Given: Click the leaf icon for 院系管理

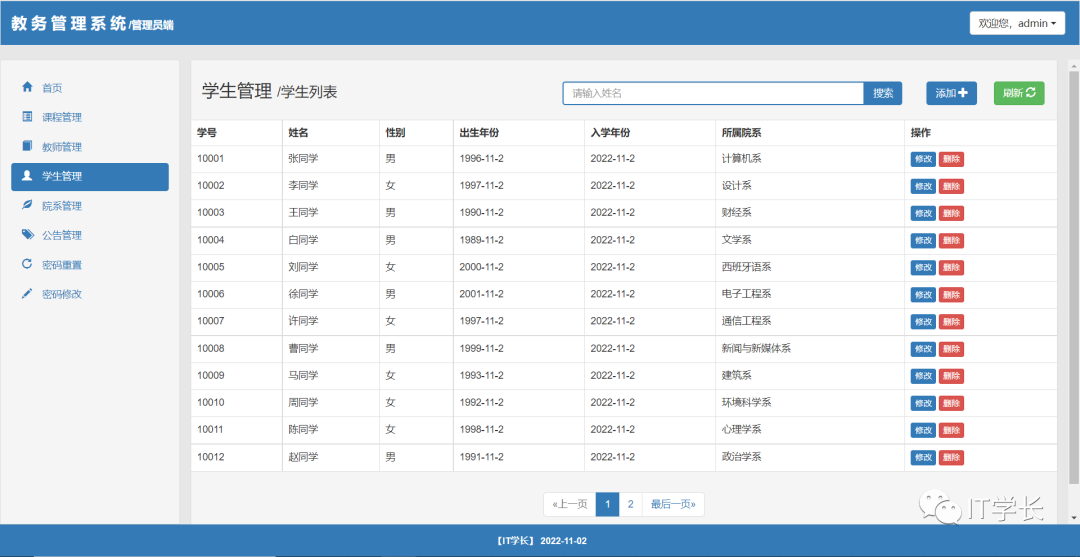Looking at the screenshot, I should click(28, 205).
